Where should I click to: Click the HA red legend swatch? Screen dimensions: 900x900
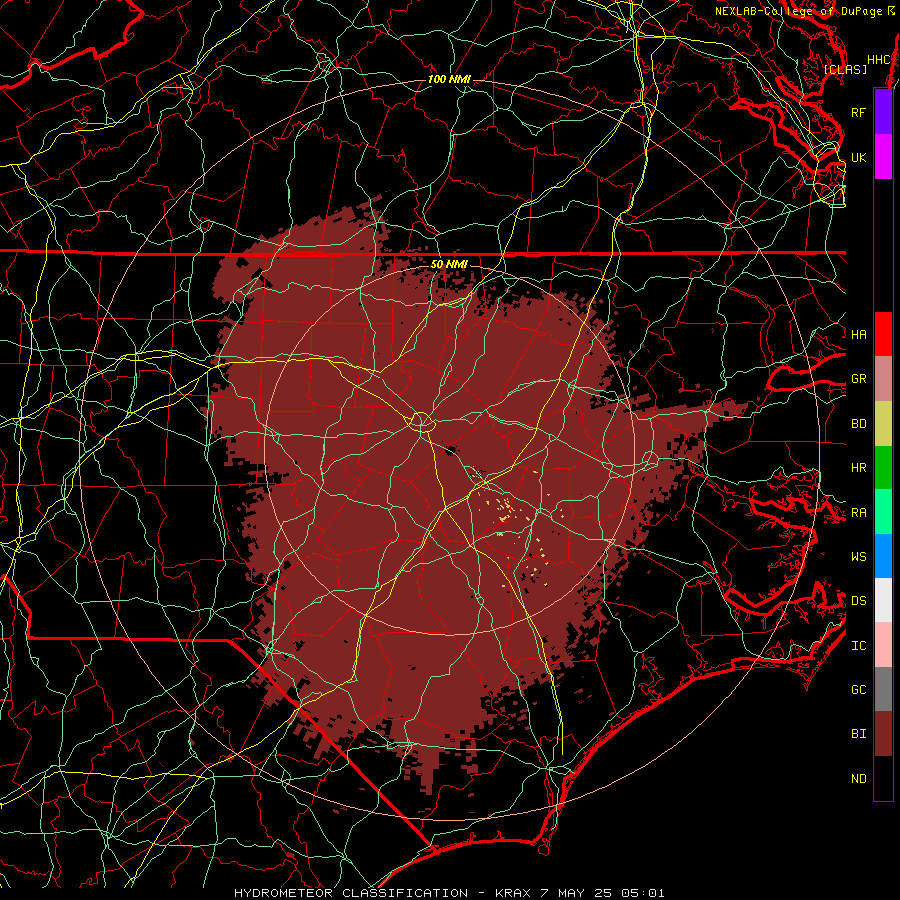(883, 334)
